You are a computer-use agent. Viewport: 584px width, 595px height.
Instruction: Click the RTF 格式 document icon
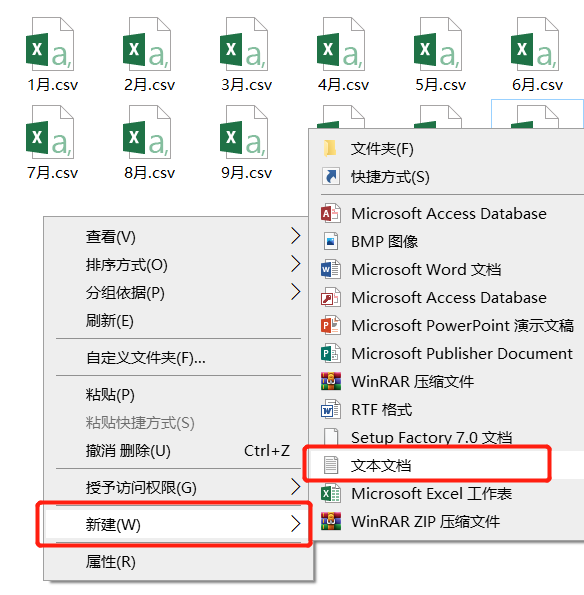coord(331,409)
